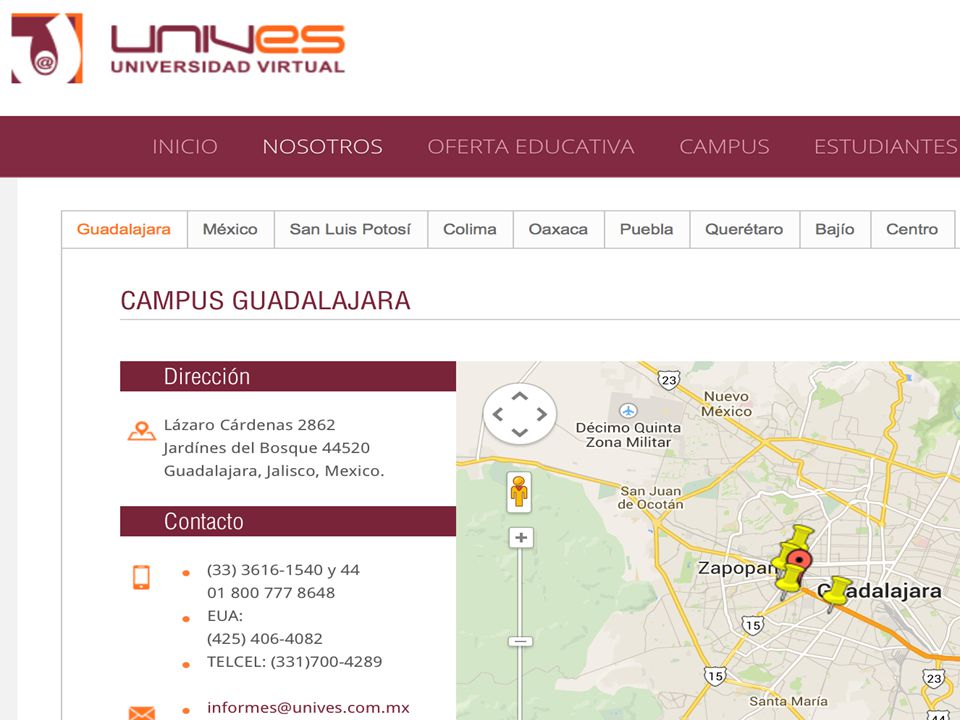Click the CAMPUS GUADALAJARA heading
This screenshot has width=960, height=720.
tap(265, 301)
